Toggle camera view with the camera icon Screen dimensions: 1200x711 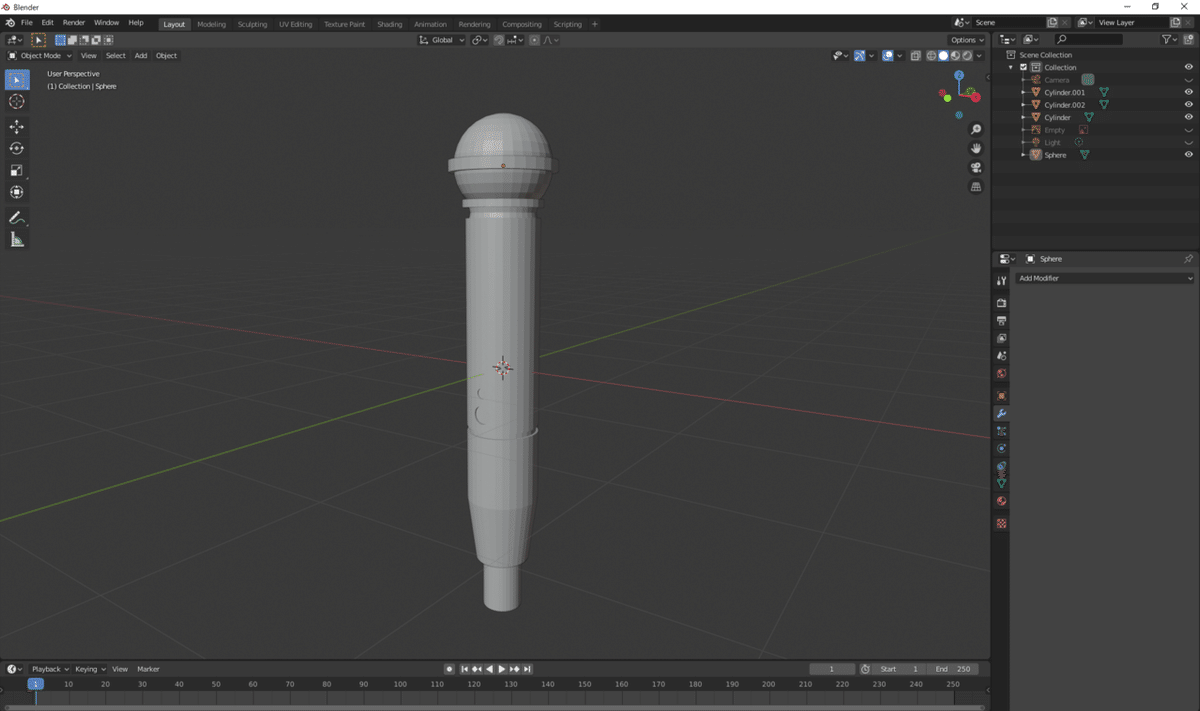pyautogui.click(x=977, y=167)
